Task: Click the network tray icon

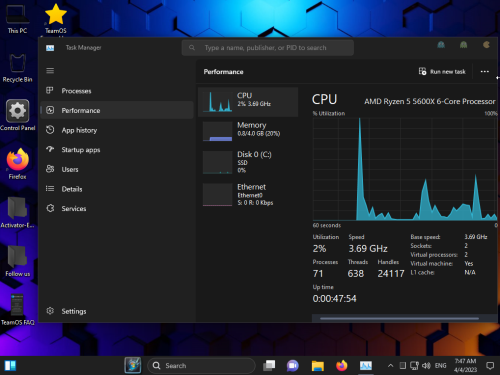Action: coord(414,366)
